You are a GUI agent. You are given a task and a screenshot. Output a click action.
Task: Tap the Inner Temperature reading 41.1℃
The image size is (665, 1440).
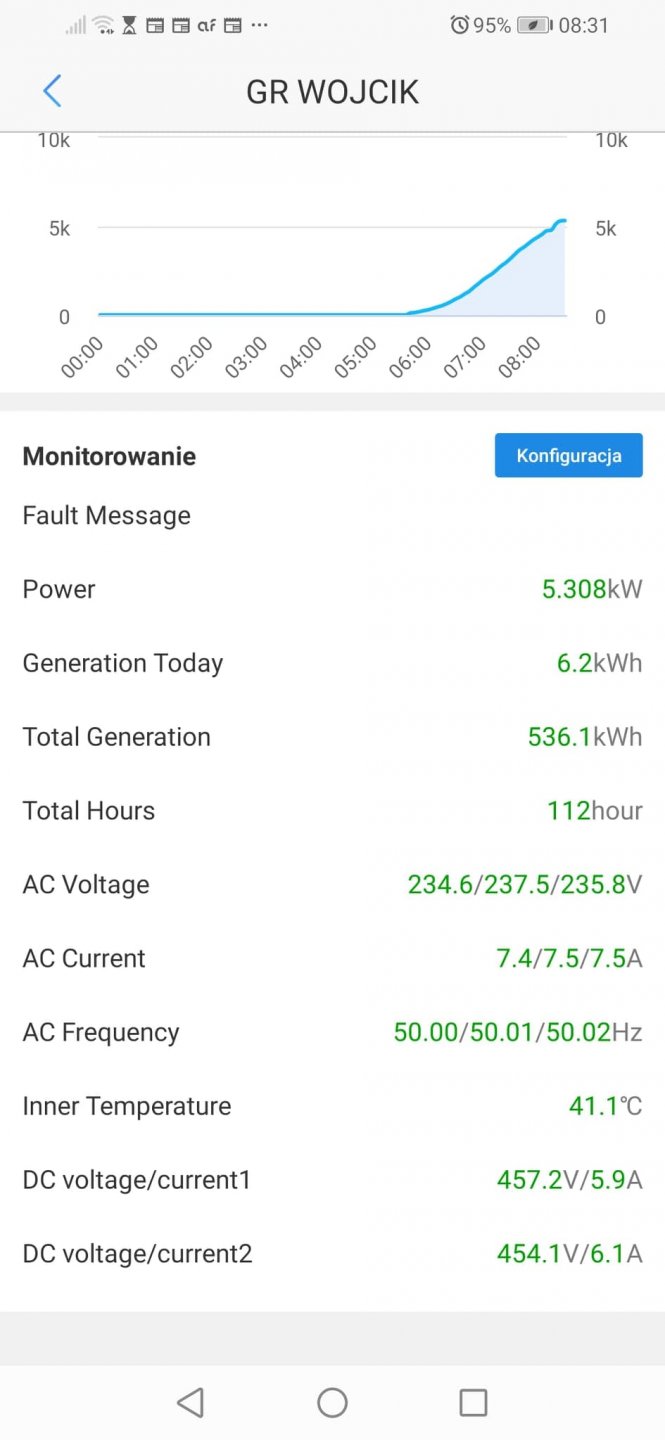[604, 1106]
